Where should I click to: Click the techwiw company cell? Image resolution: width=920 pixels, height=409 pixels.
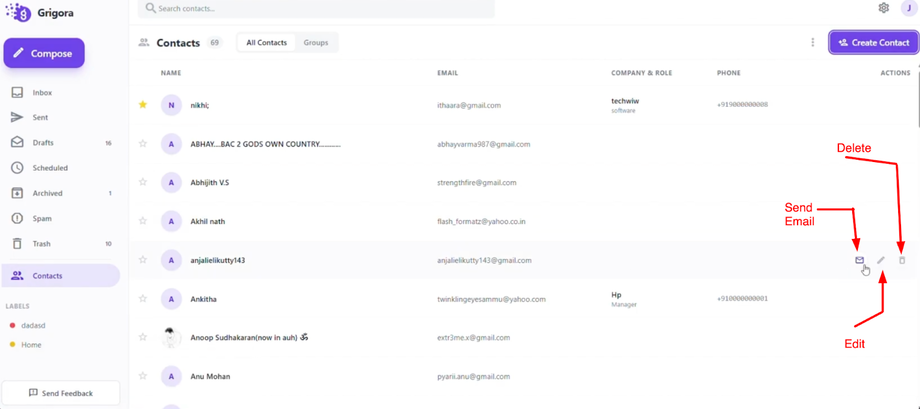(625, 105)
